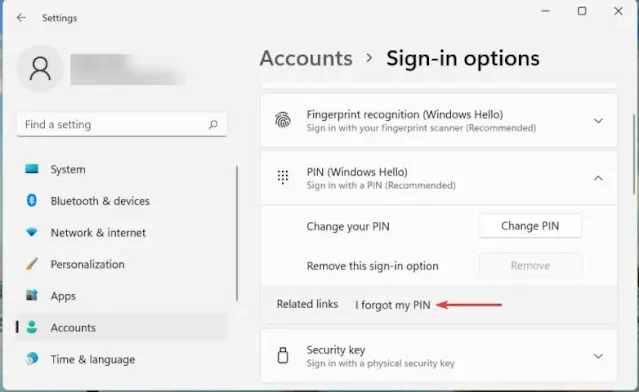Select the Apps category
Viewport: 639px width, 392px height.
(x=121, y=296)
